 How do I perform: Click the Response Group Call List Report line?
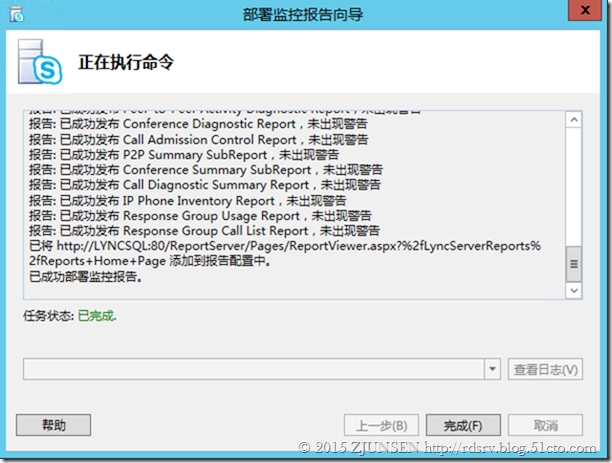204,231
